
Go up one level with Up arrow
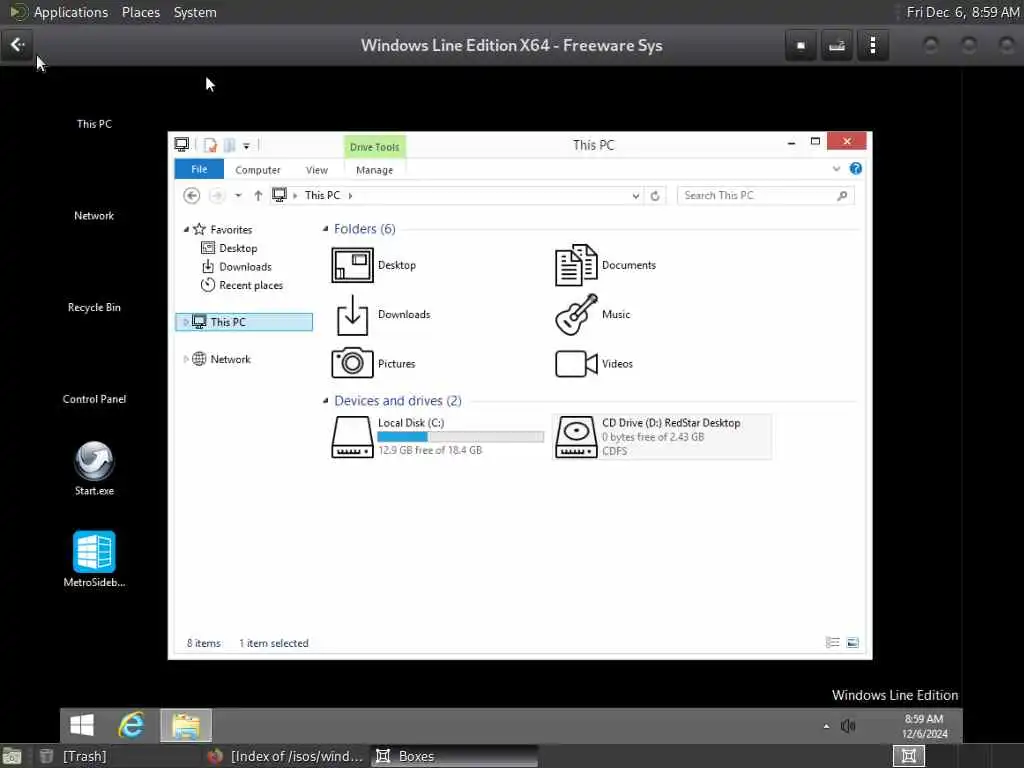[258, 195]
